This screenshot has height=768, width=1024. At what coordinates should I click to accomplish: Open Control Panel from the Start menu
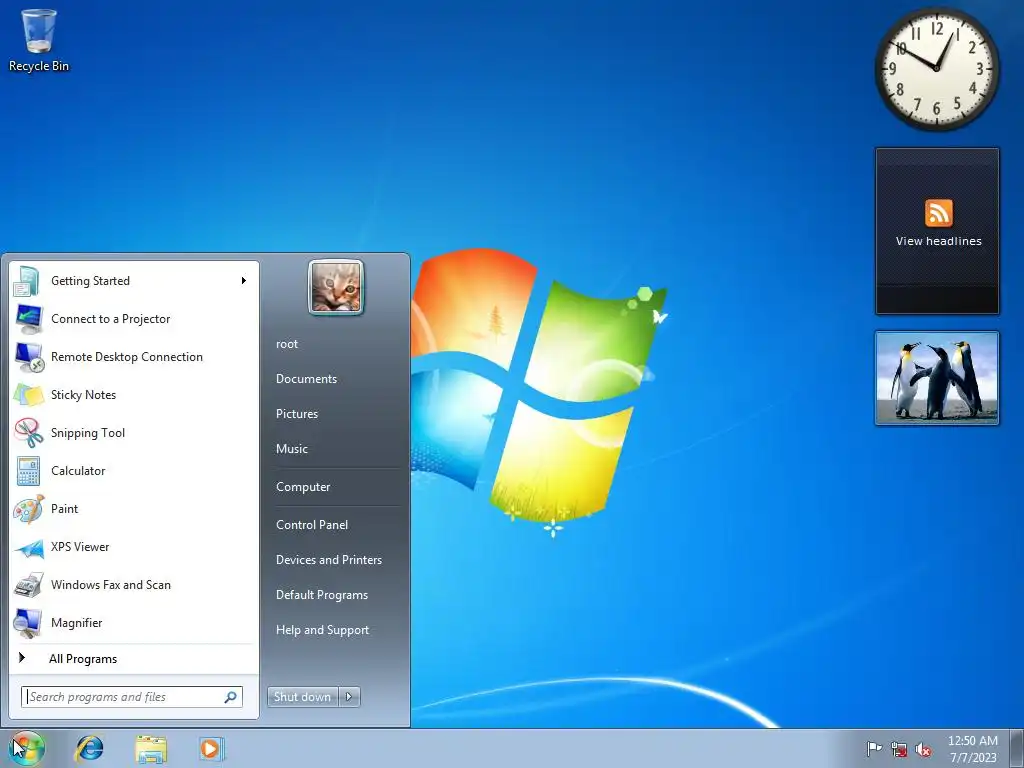312,525
